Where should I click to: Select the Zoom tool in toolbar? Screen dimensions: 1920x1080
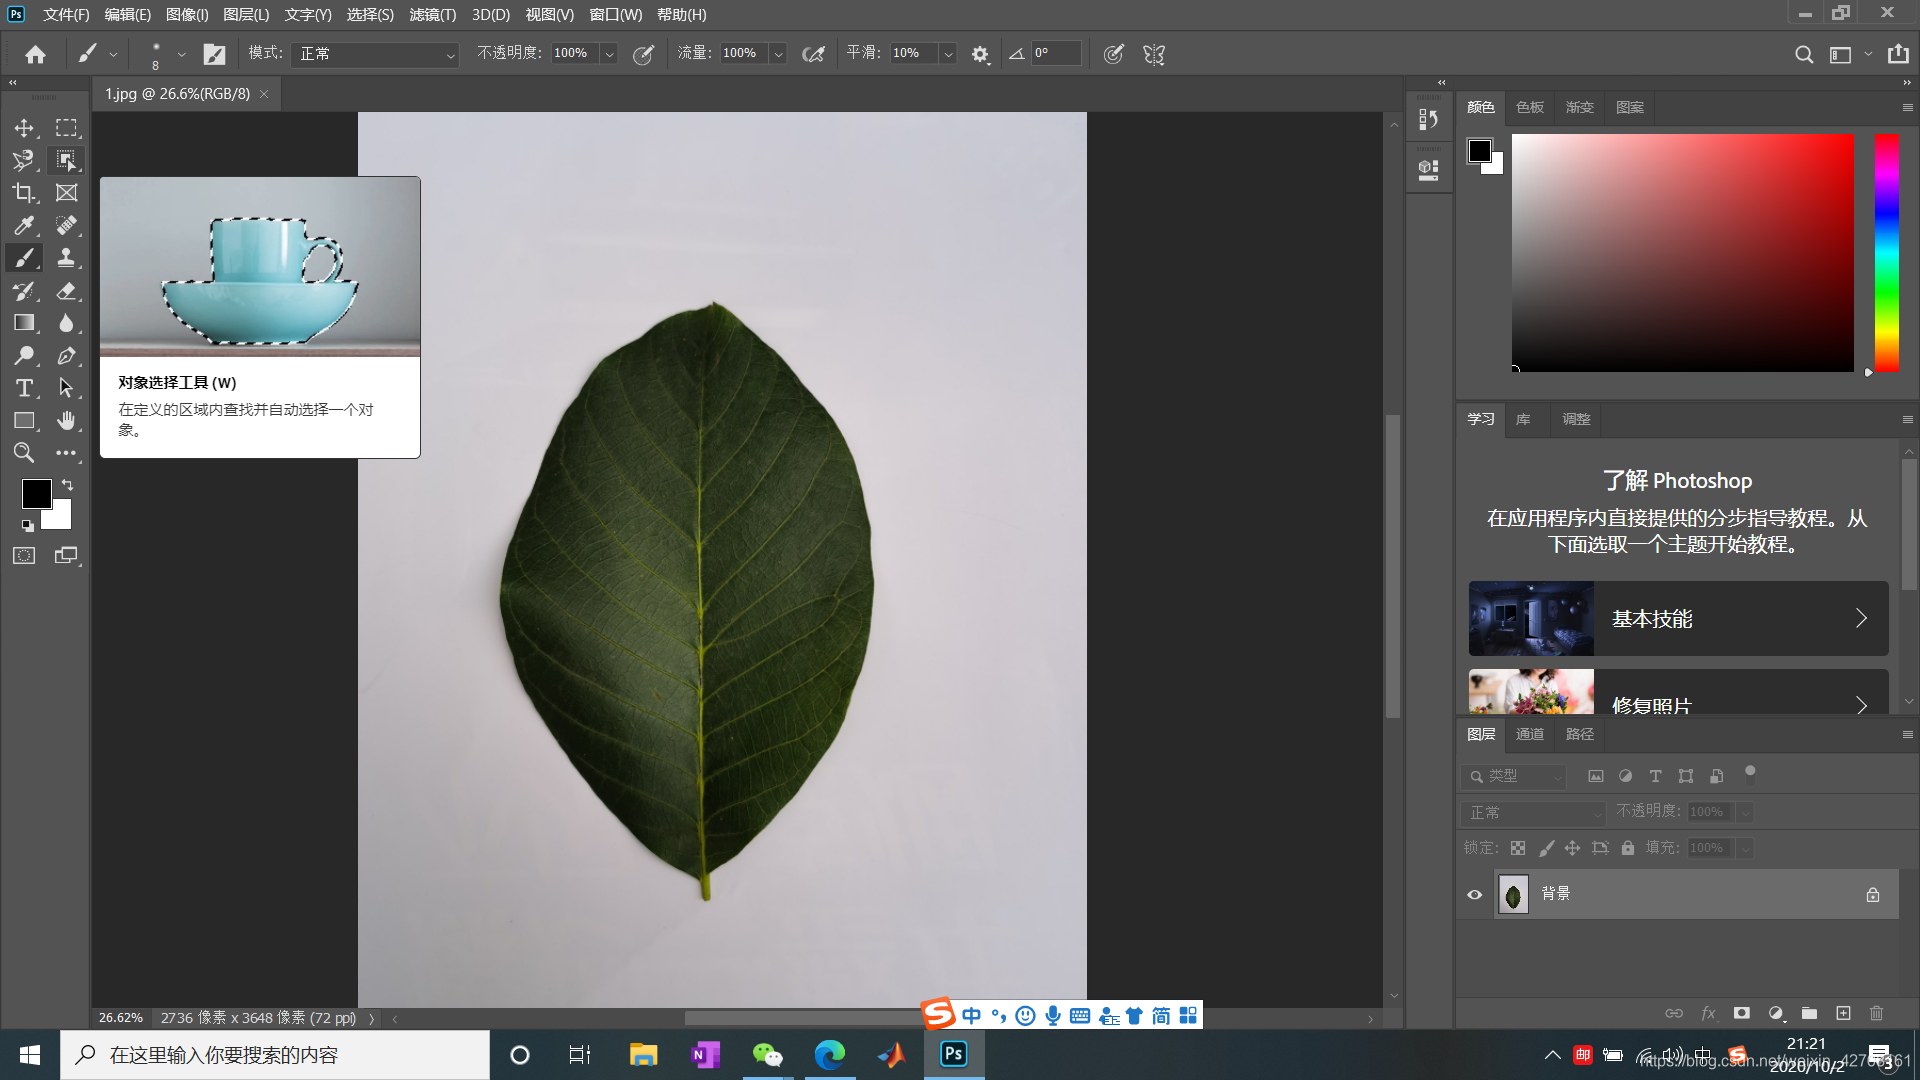pyautogui.click(x=24, y=453)
